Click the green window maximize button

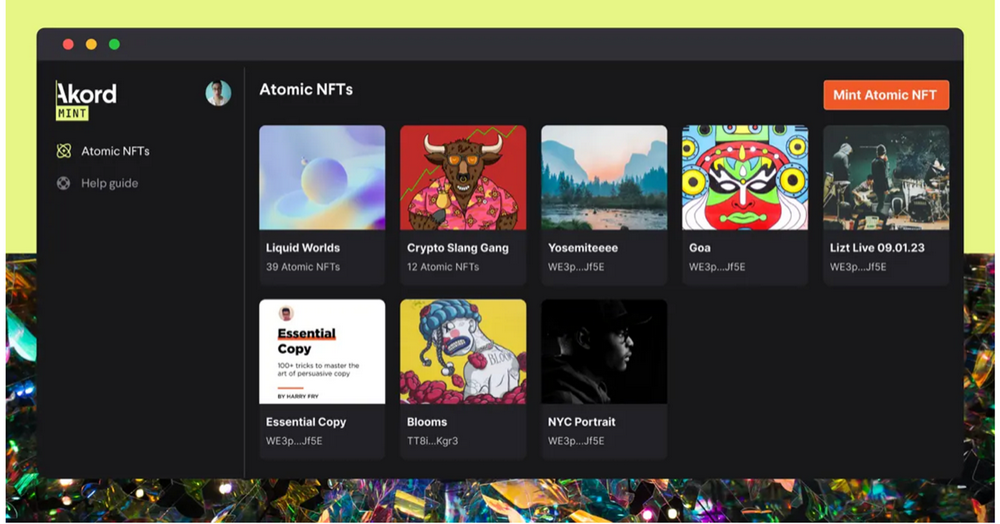point(114,44)
